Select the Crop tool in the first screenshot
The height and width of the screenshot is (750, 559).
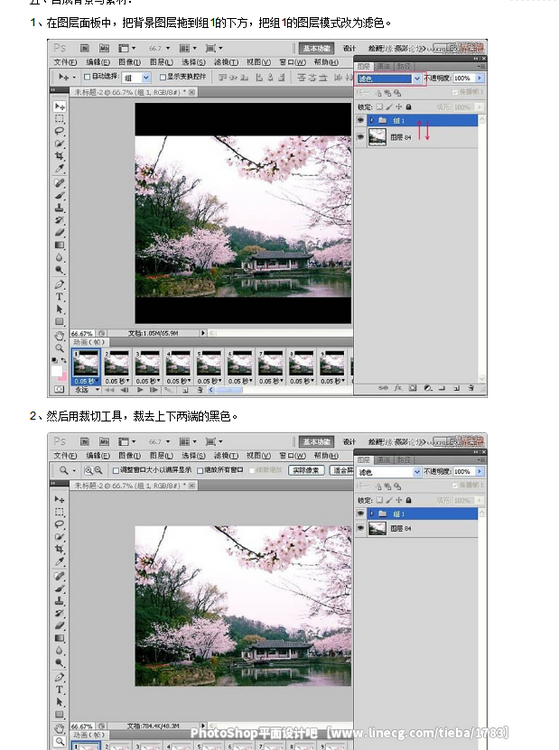click(59, 156)
